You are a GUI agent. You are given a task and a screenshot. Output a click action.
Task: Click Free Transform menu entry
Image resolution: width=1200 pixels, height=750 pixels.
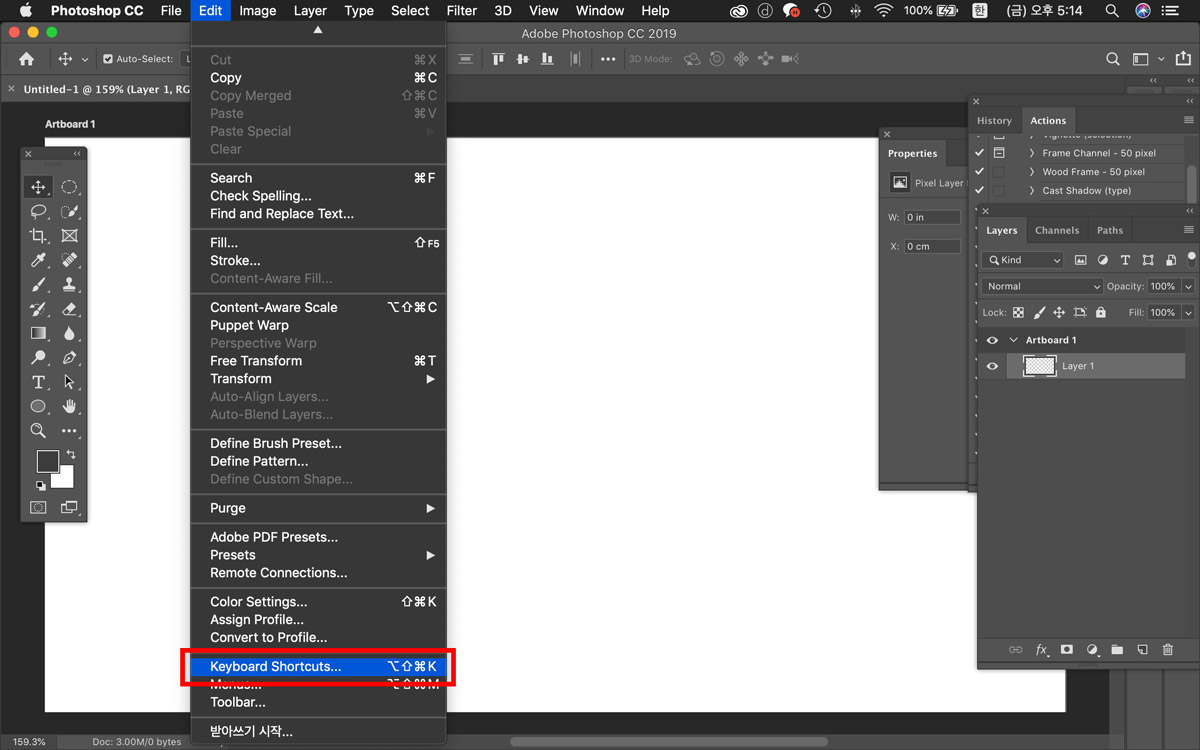click(x=256, y=361)
